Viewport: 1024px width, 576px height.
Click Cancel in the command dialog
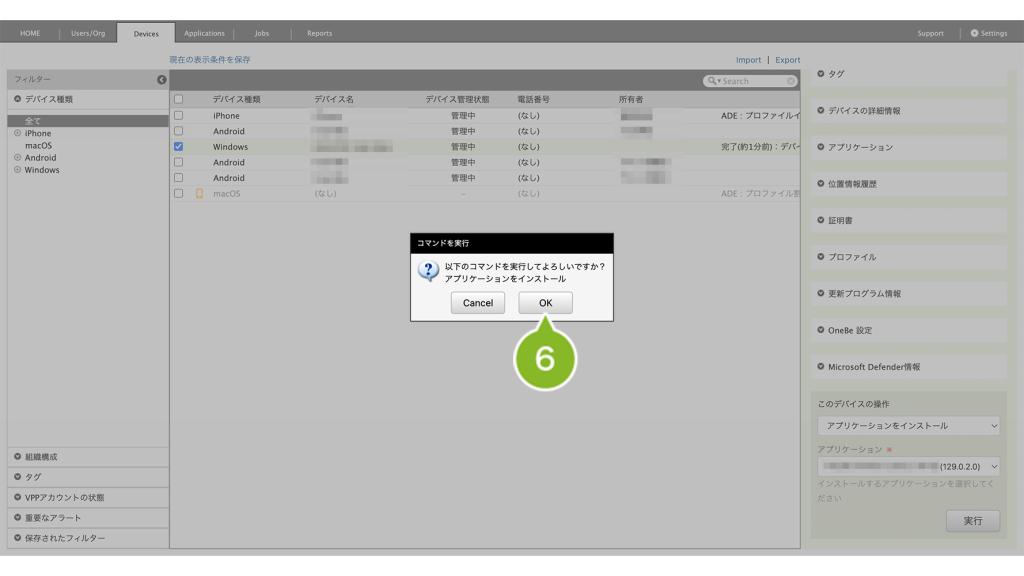[x=477, y=303]
